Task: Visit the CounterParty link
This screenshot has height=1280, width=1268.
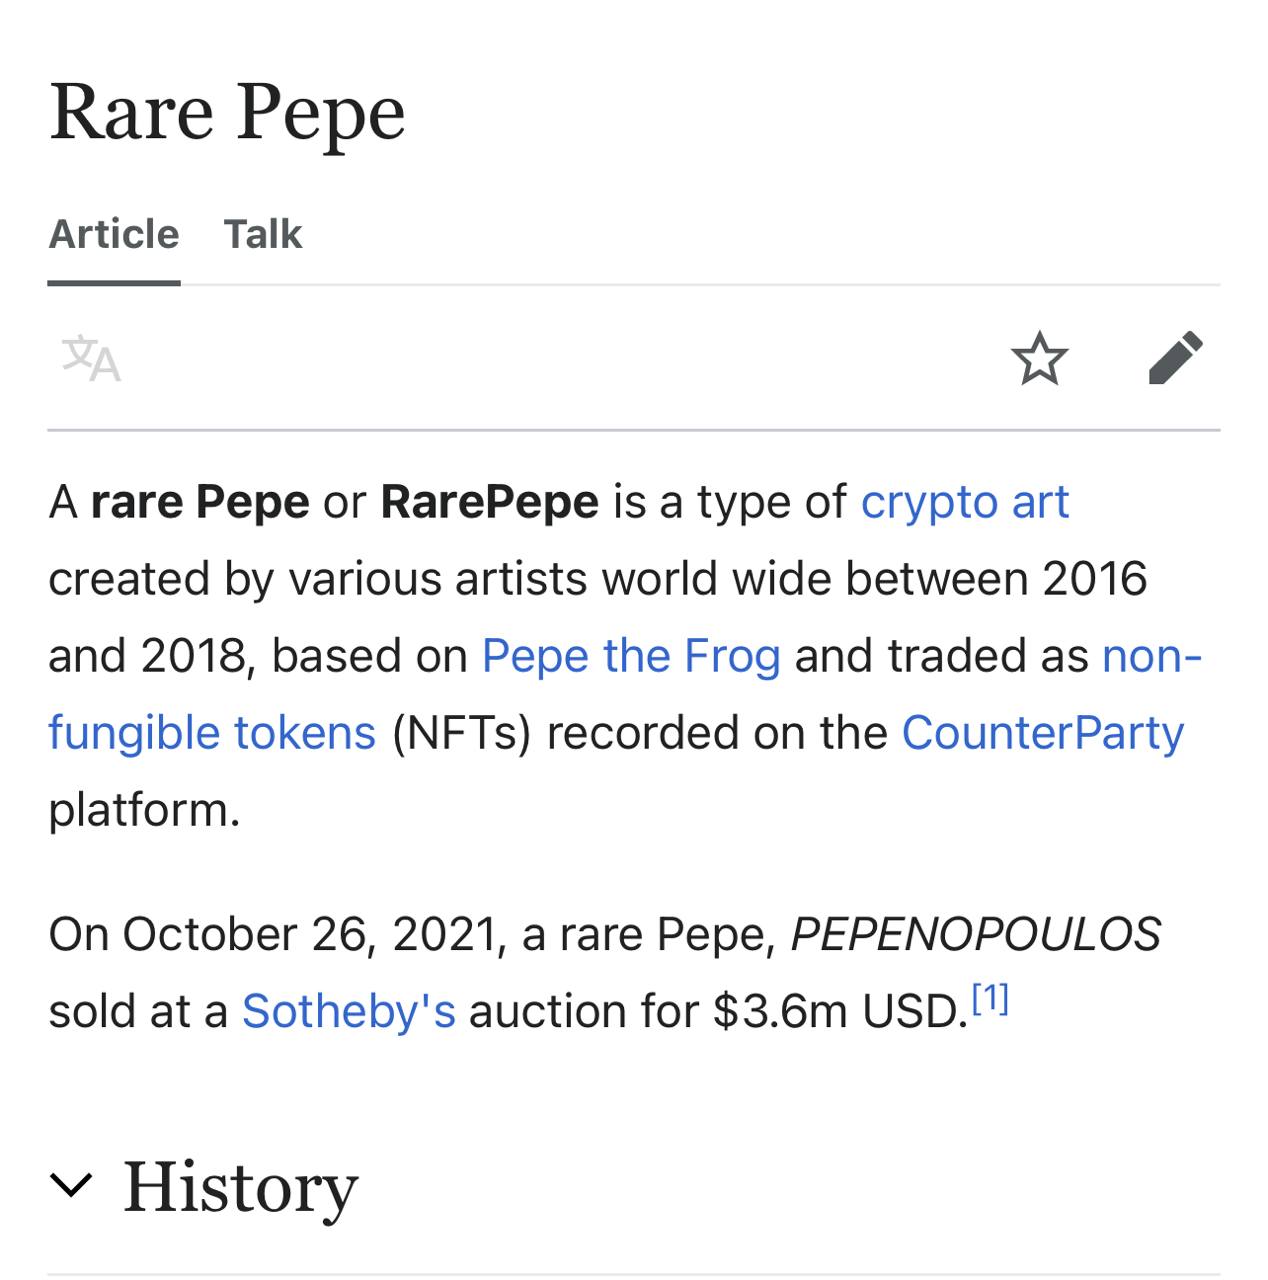Action: click(1043, 733)
